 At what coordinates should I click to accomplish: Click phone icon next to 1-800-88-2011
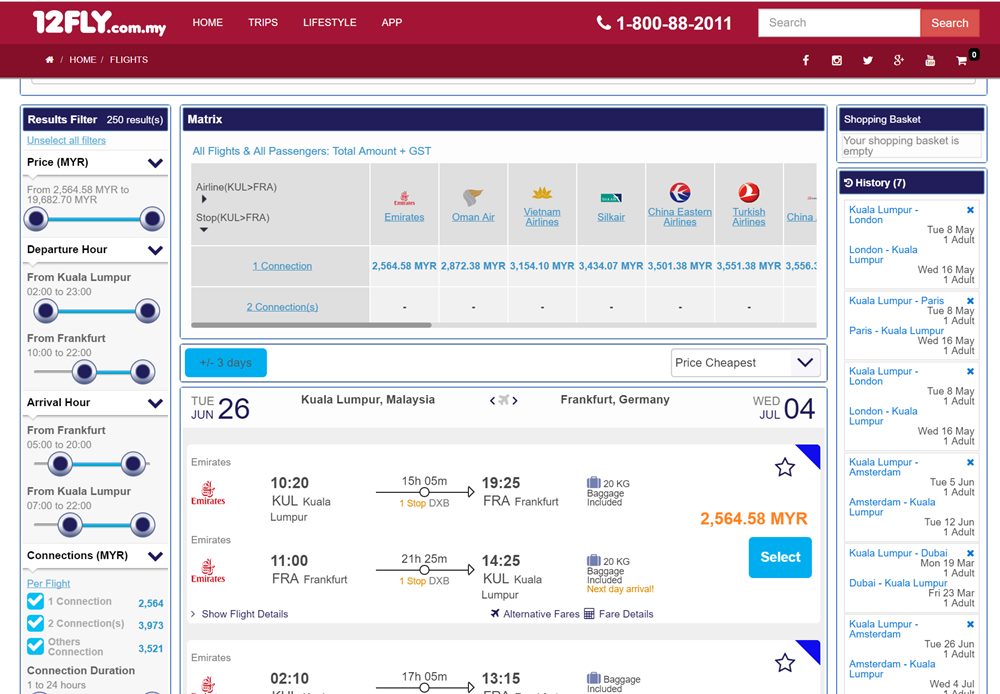[603, 23]
